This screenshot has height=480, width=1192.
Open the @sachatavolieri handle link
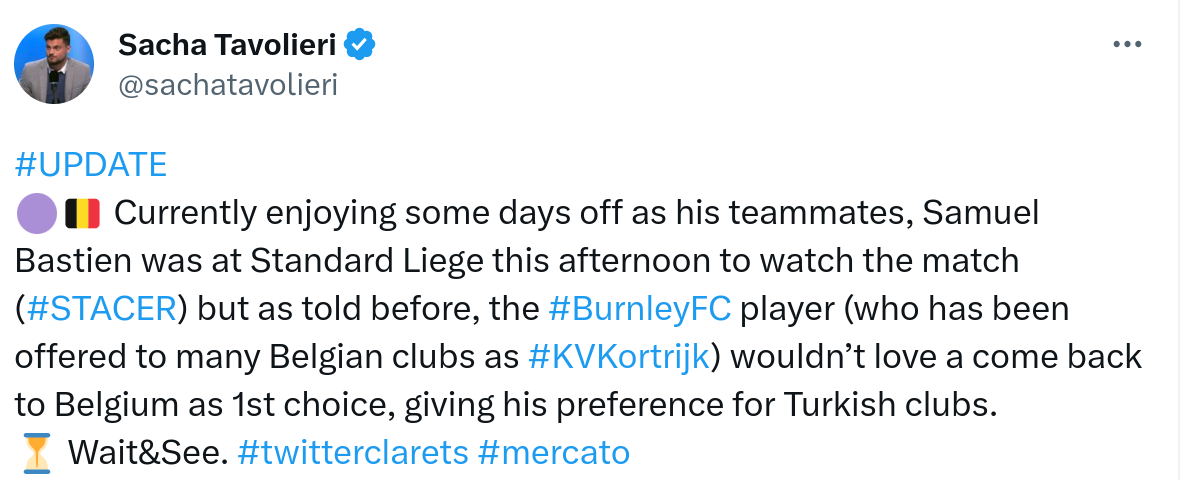click(227, 85)
